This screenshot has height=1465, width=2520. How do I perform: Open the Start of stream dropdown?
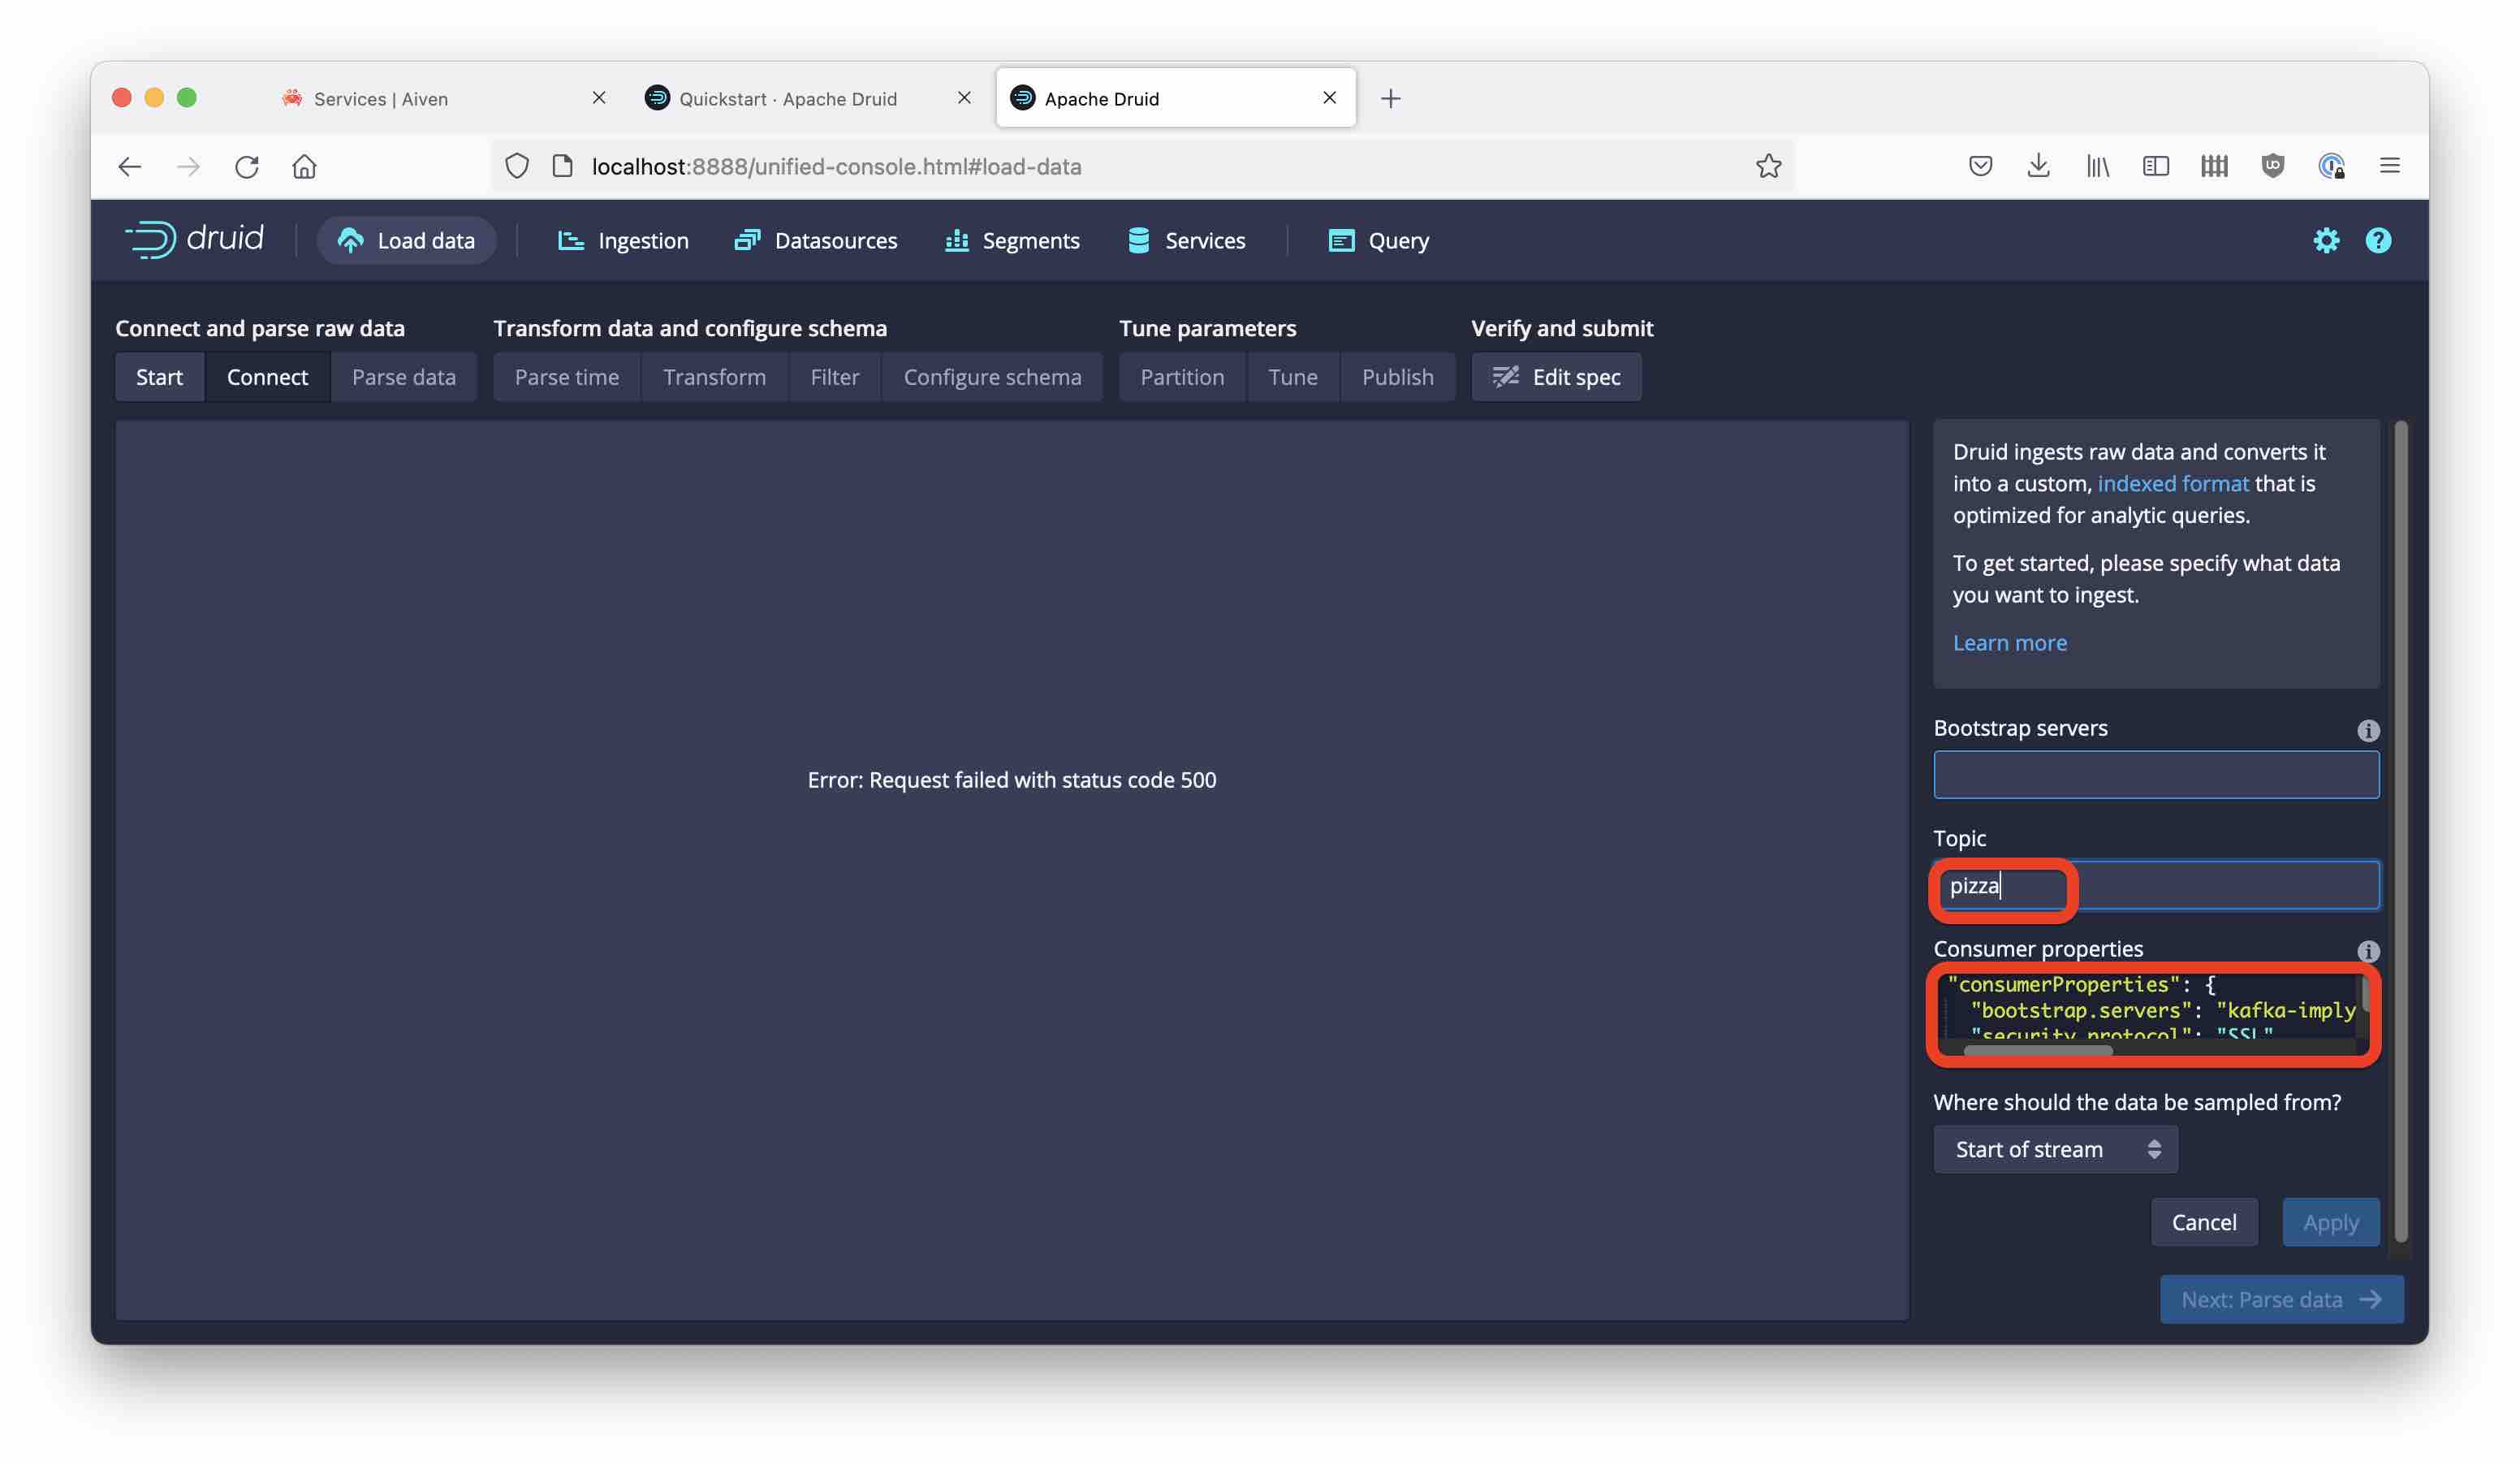(2054, 1149)
